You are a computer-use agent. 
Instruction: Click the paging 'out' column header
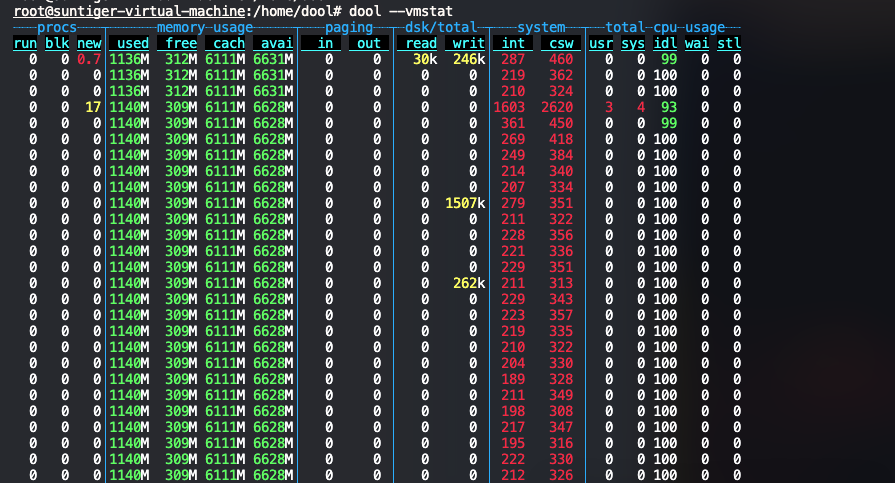[369, 43]
